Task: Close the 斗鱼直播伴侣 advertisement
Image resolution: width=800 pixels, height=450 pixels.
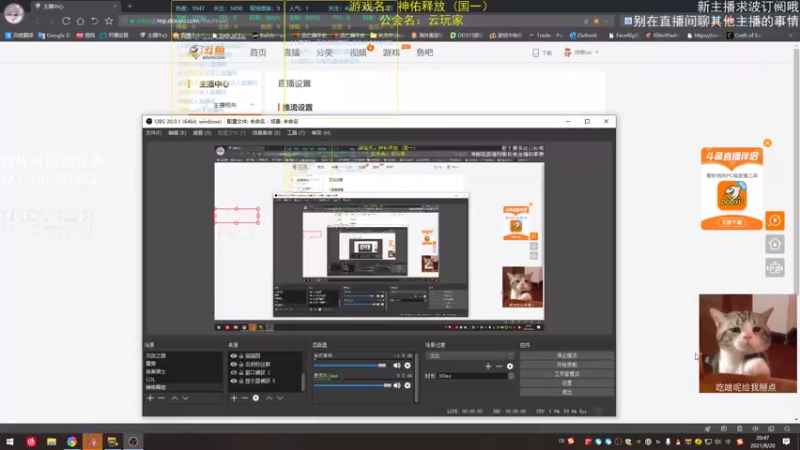Action: coord(767,143)
